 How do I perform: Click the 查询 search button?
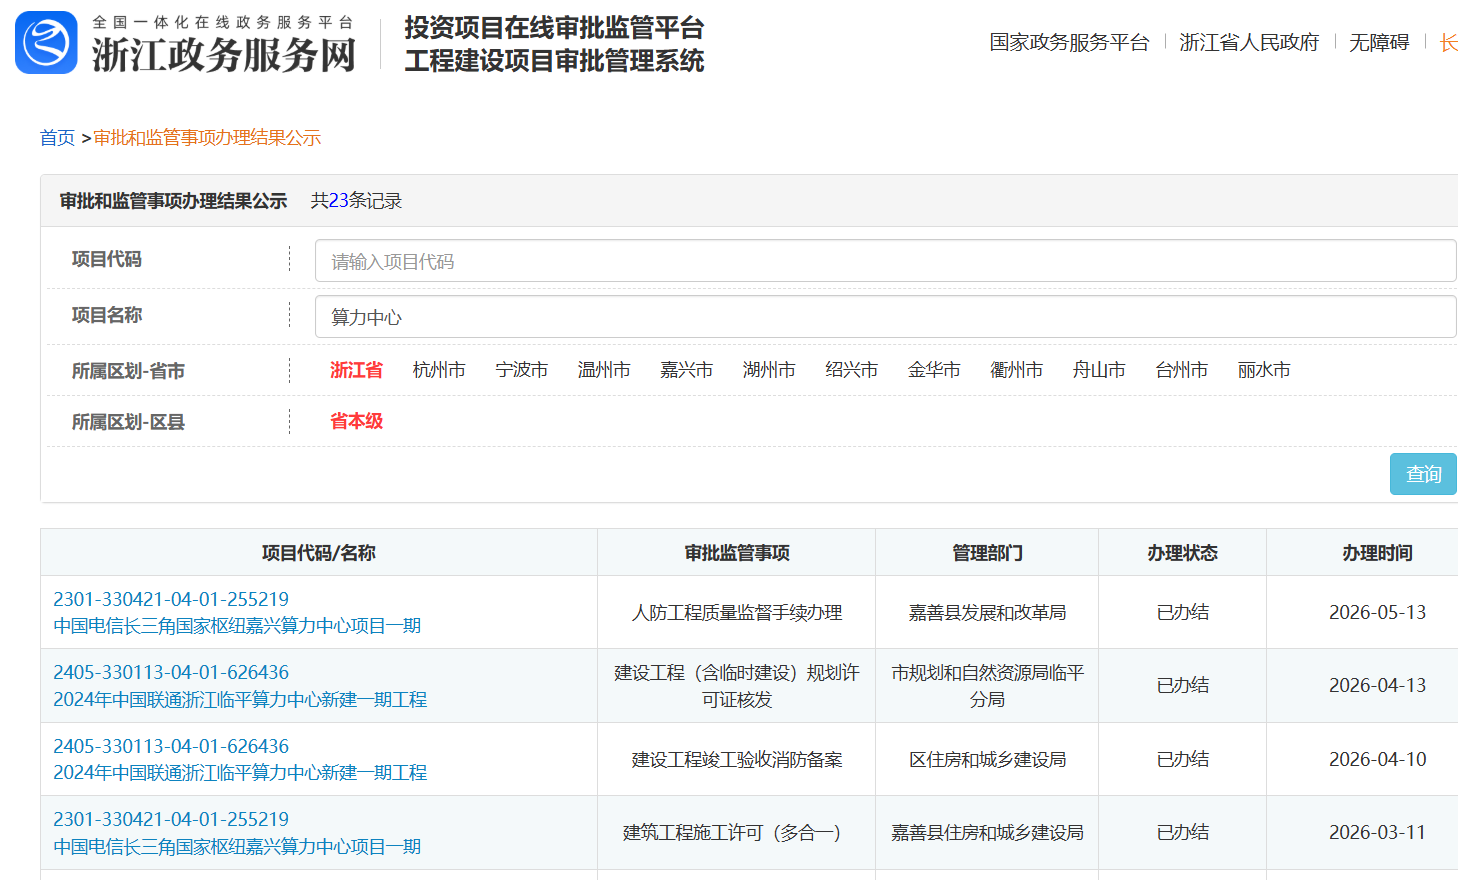point(1423,474)
